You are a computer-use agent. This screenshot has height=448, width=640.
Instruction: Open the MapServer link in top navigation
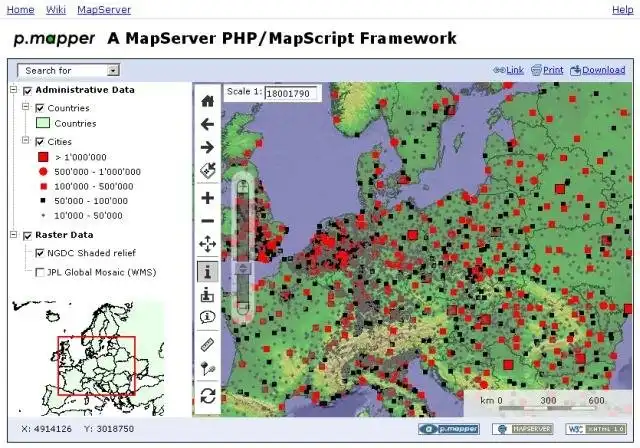pyautogui.click(x=104, y=9)
